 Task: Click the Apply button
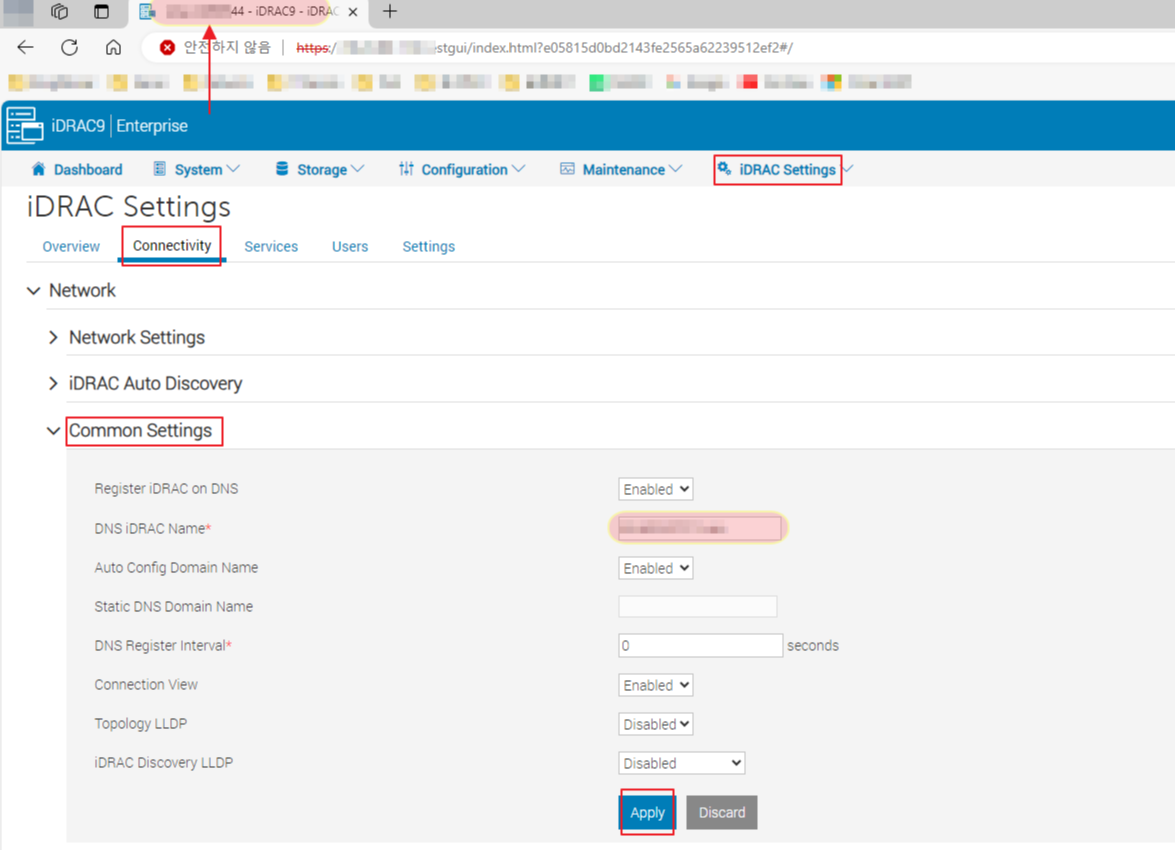click(647, 813)
